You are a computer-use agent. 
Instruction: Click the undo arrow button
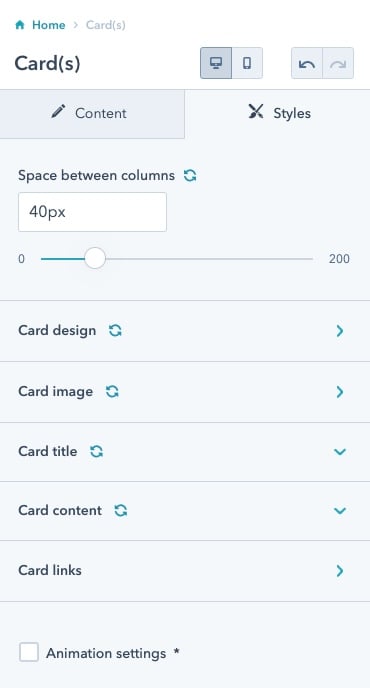point(307,63)
